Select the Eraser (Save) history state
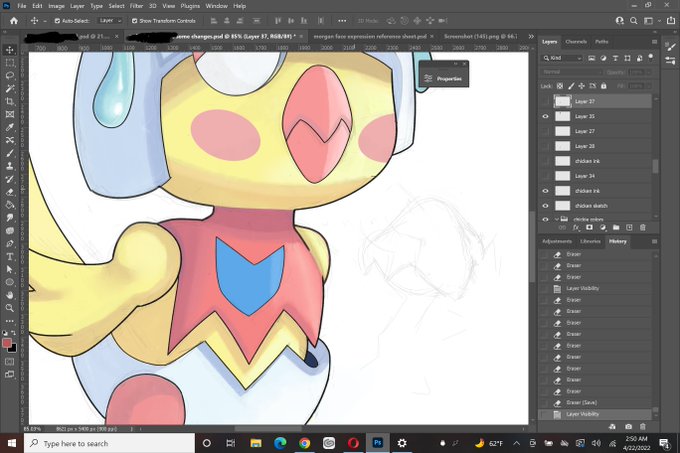 [x=597, y=403]
